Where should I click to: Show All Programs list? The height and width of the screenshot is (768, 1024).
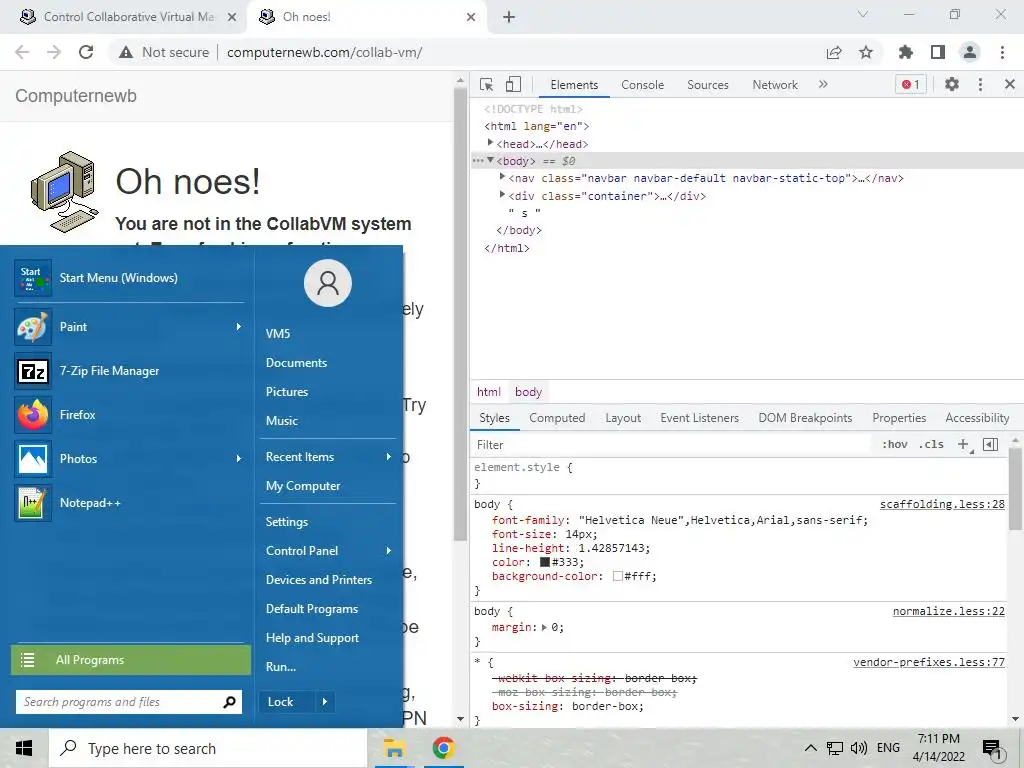[131, 660]
